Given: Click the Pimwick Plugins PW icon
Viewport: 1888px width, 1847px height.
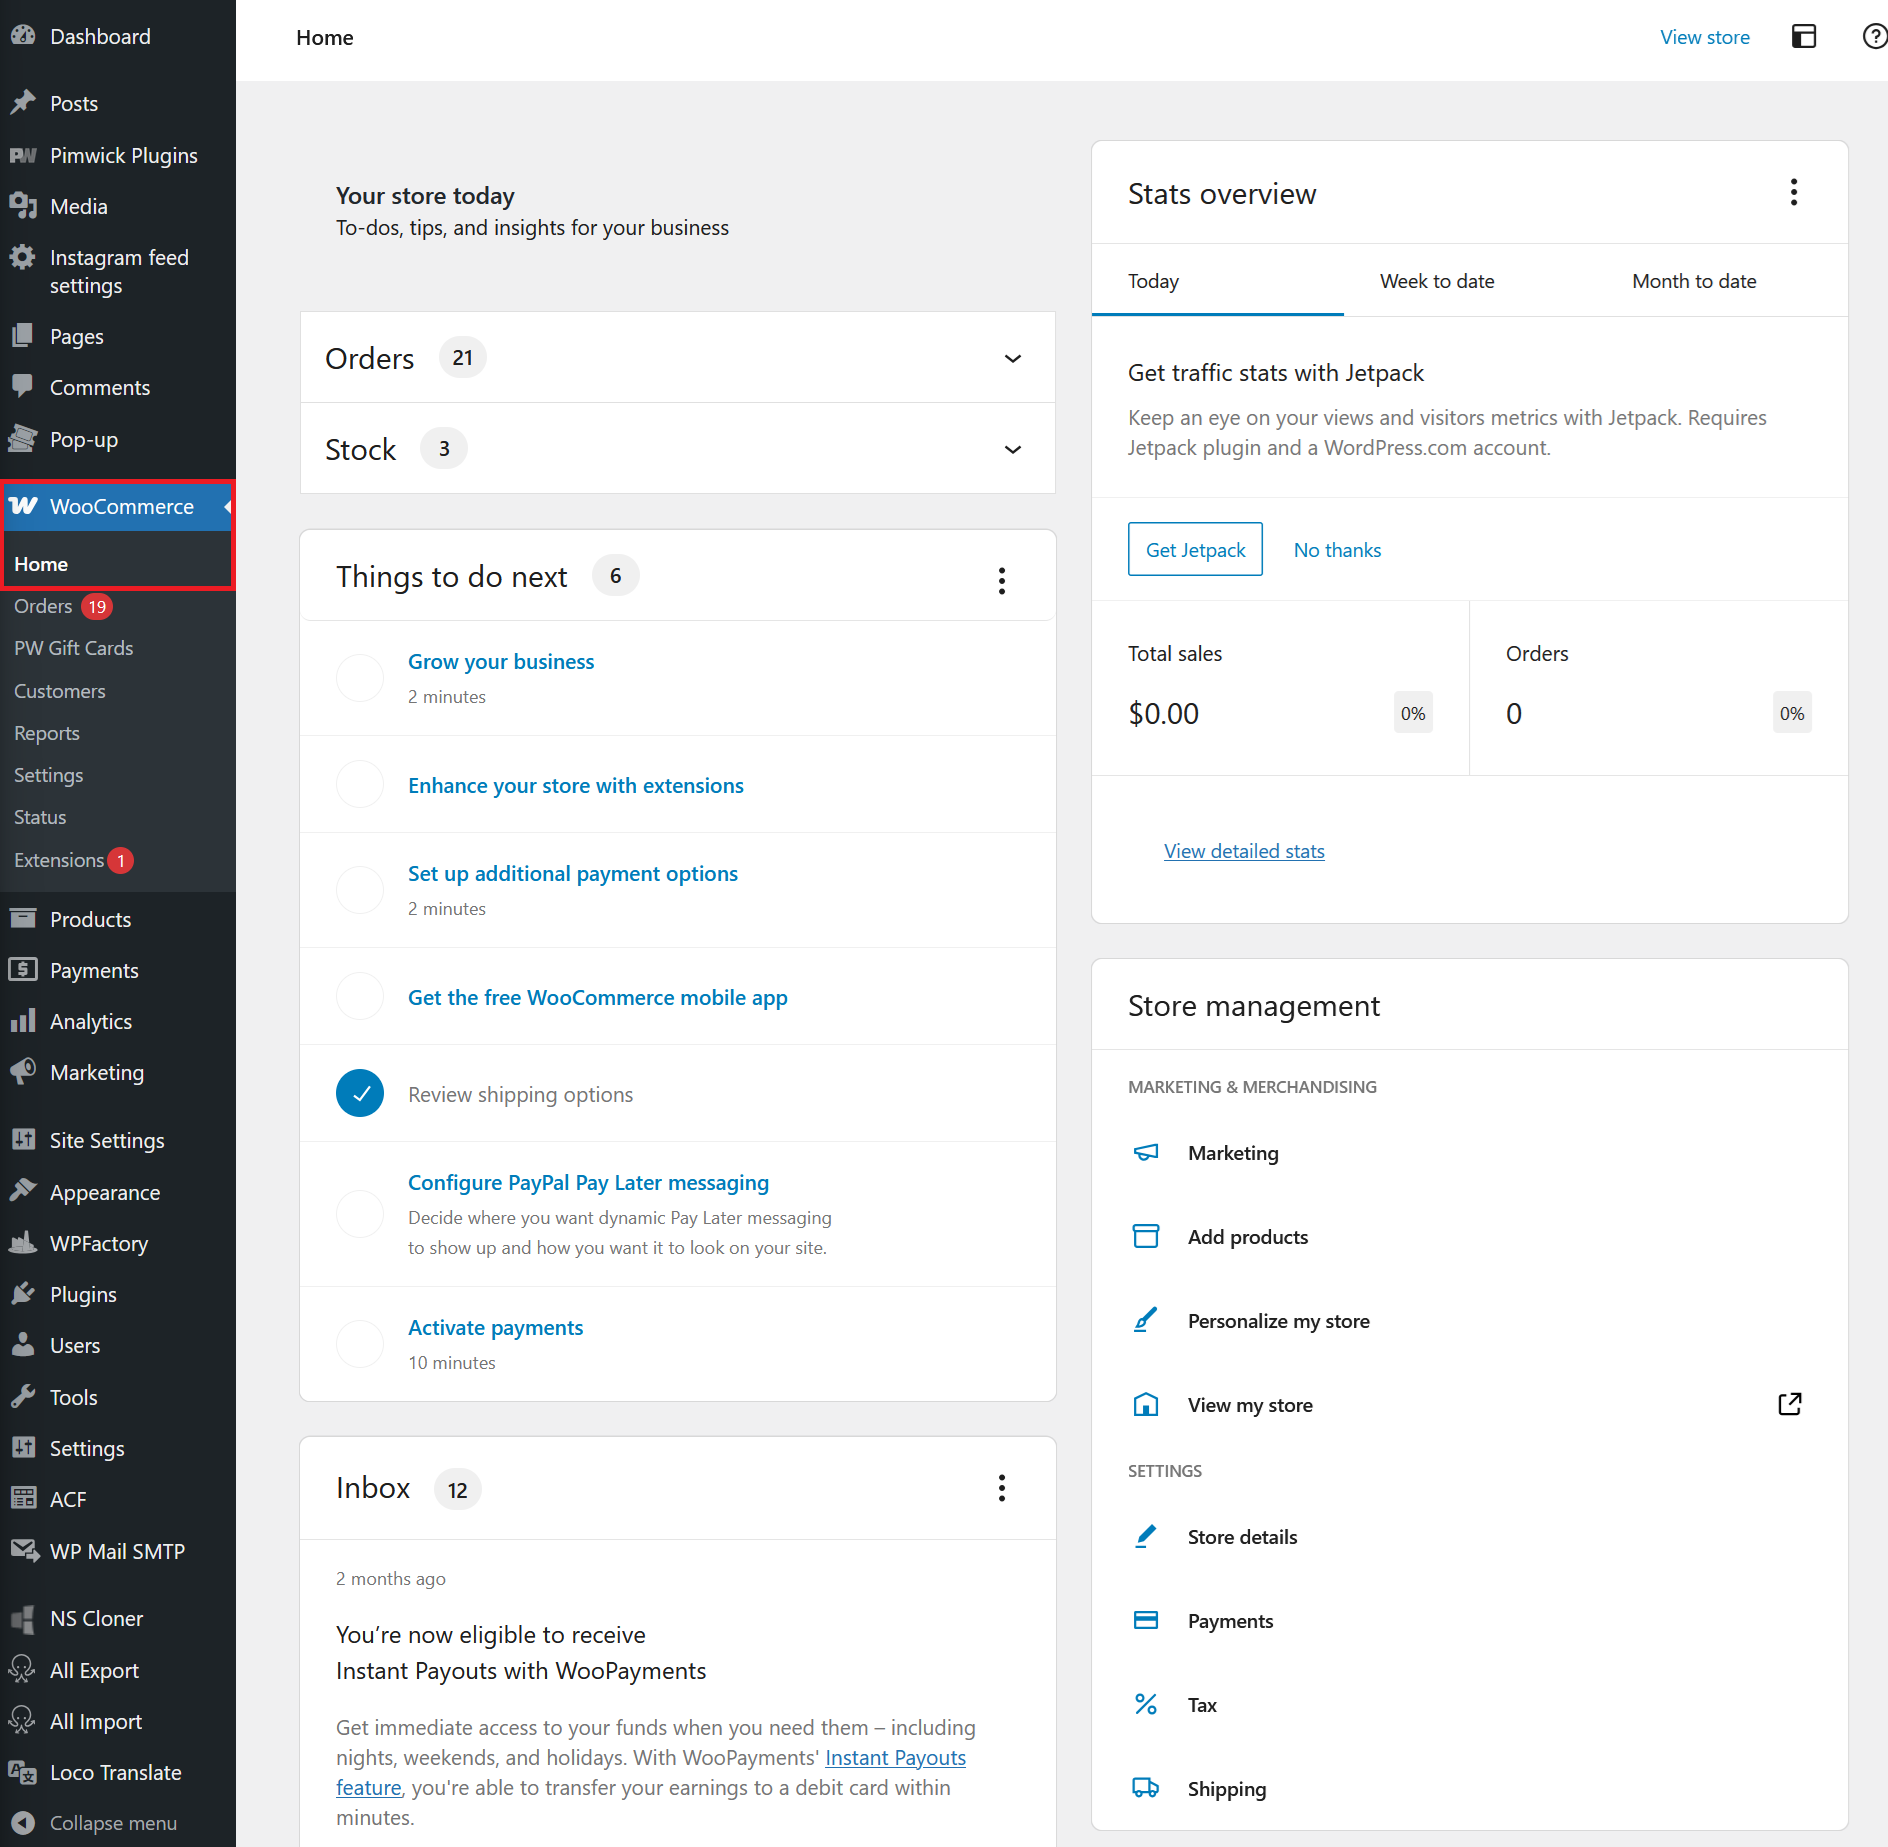Looking at the screenshot, I should pos(23,155).
